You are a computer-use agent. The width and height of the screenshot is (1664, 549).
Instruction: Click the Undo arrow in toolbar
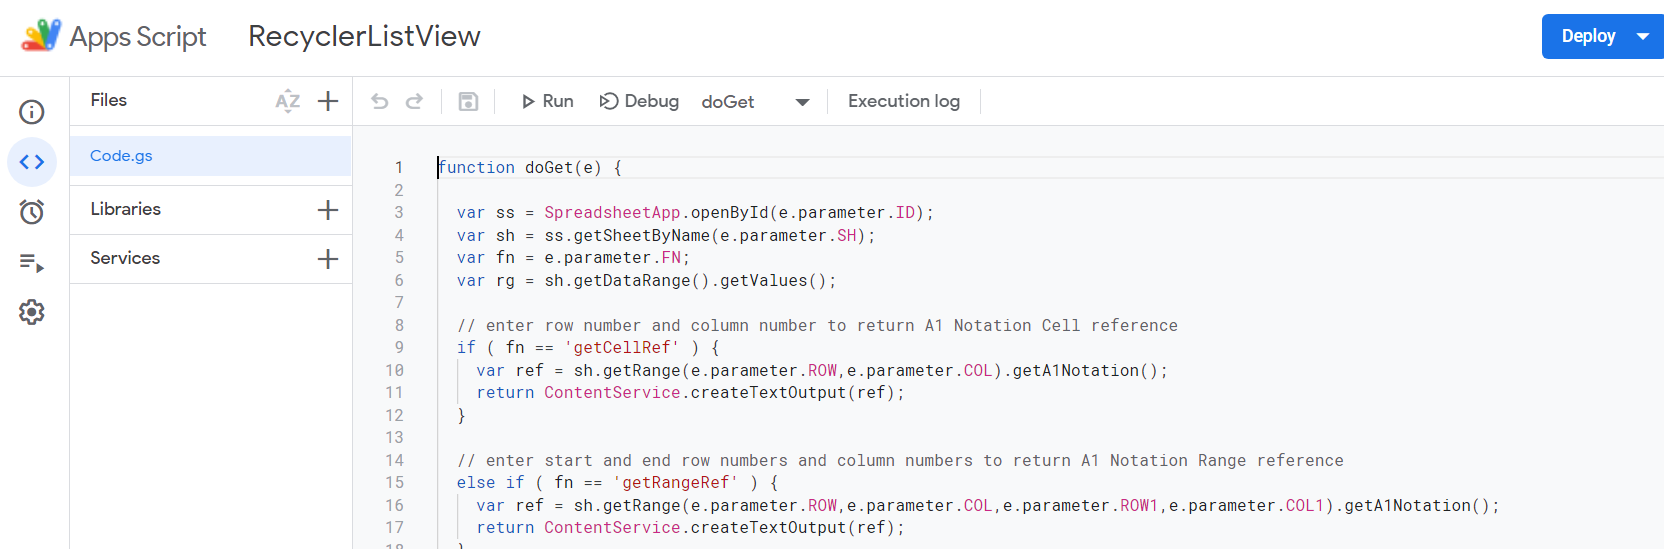point(379,101)
